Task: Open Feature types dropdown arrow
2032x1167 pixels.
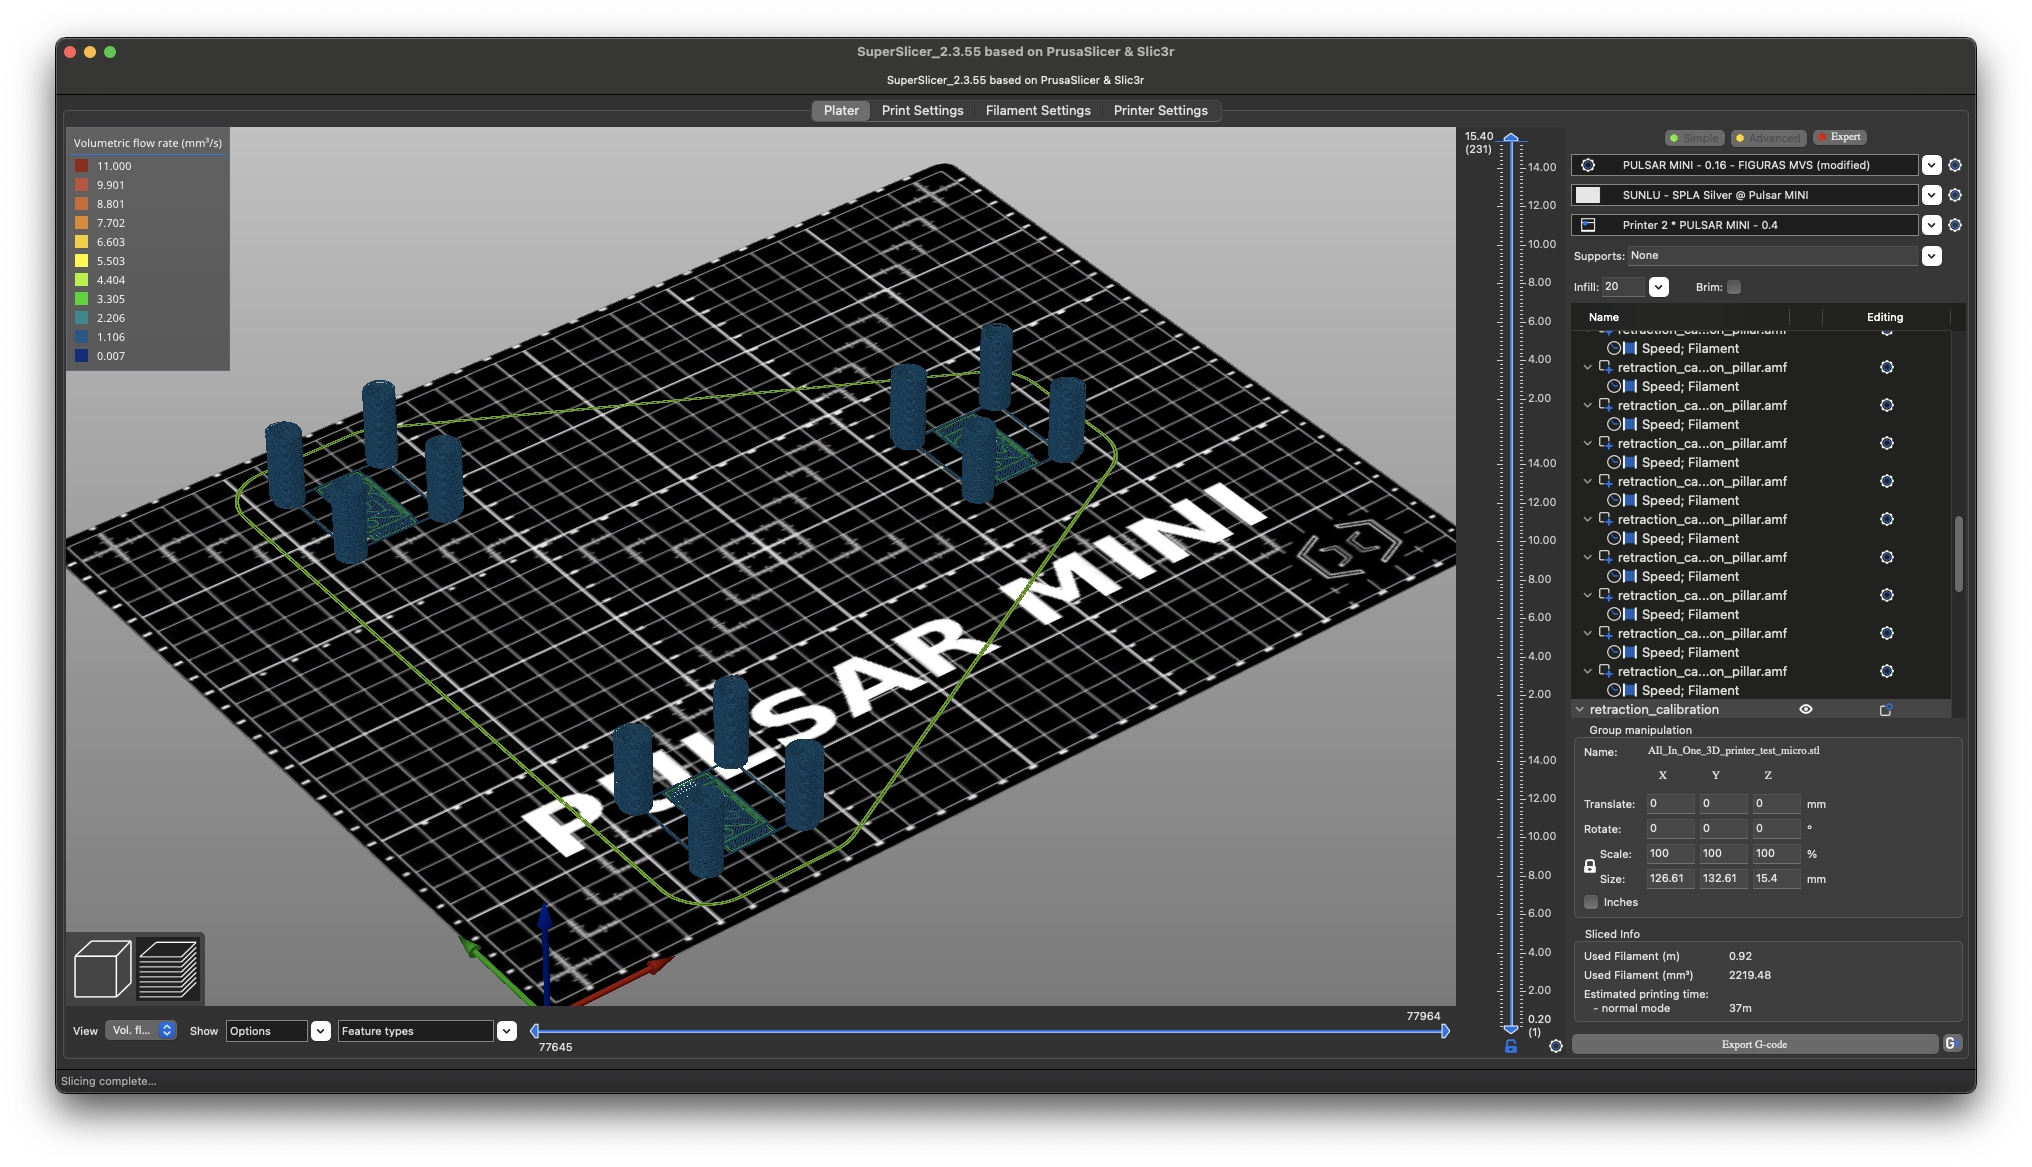Action: point(507,1031)
